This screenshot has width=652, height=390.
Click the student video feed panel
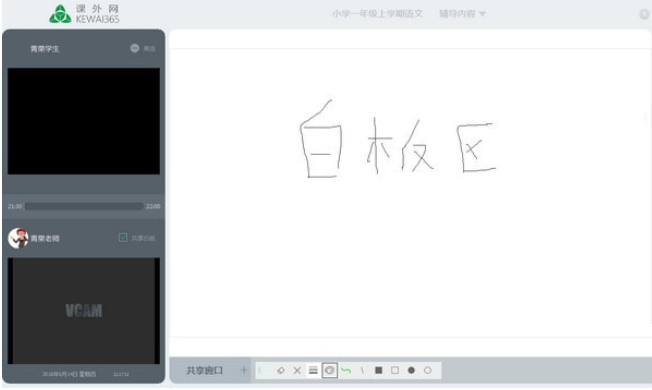[x=84, y=121]
